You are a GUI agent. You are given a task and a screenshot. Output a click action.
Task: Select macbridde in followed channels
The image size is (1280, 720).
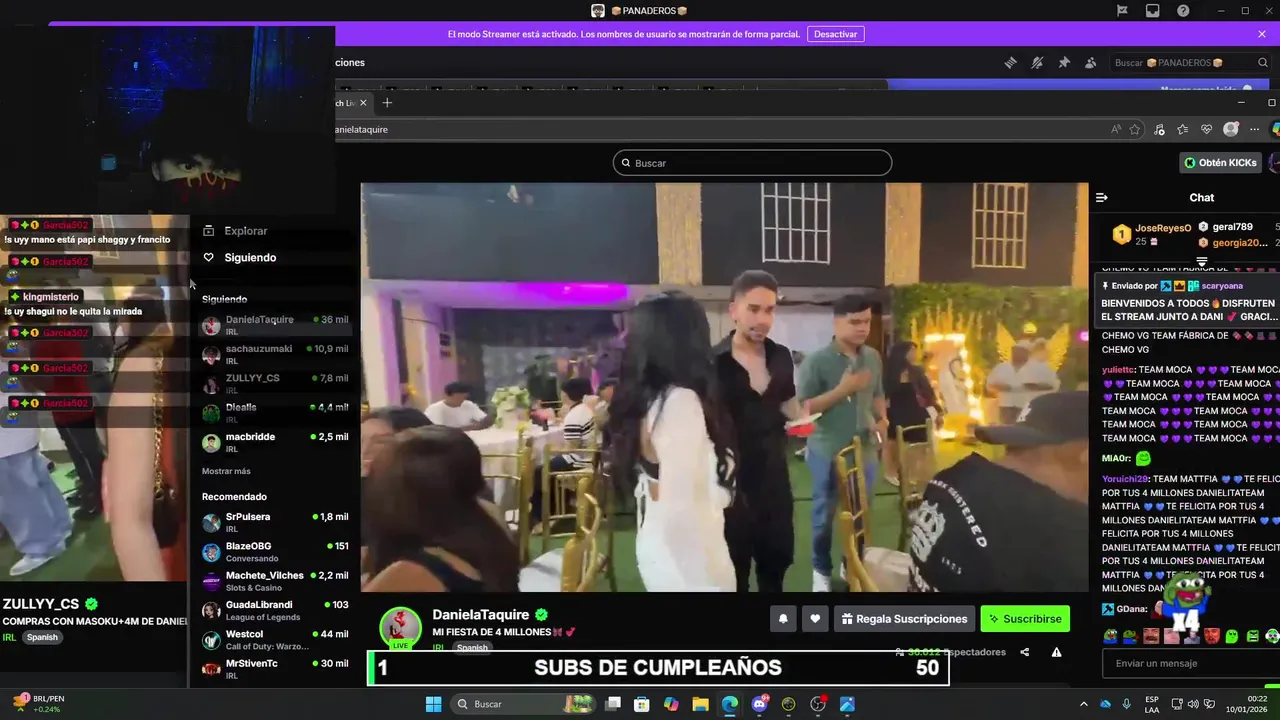click(275, 442)
